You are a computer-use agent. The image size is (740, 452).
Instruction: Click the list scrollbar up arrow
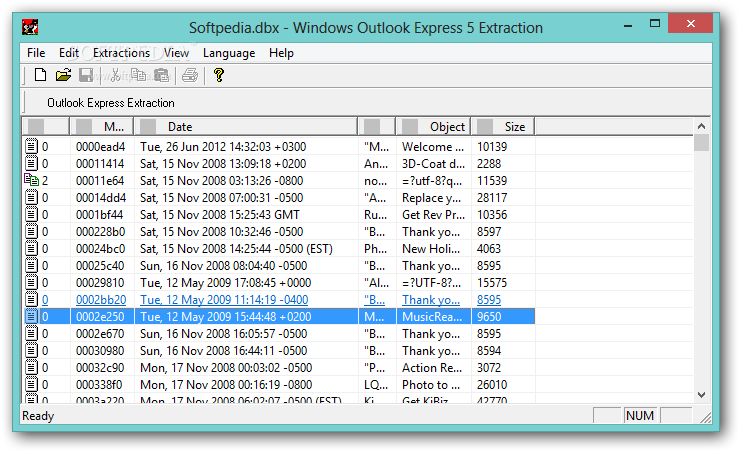tap(701, 126)
